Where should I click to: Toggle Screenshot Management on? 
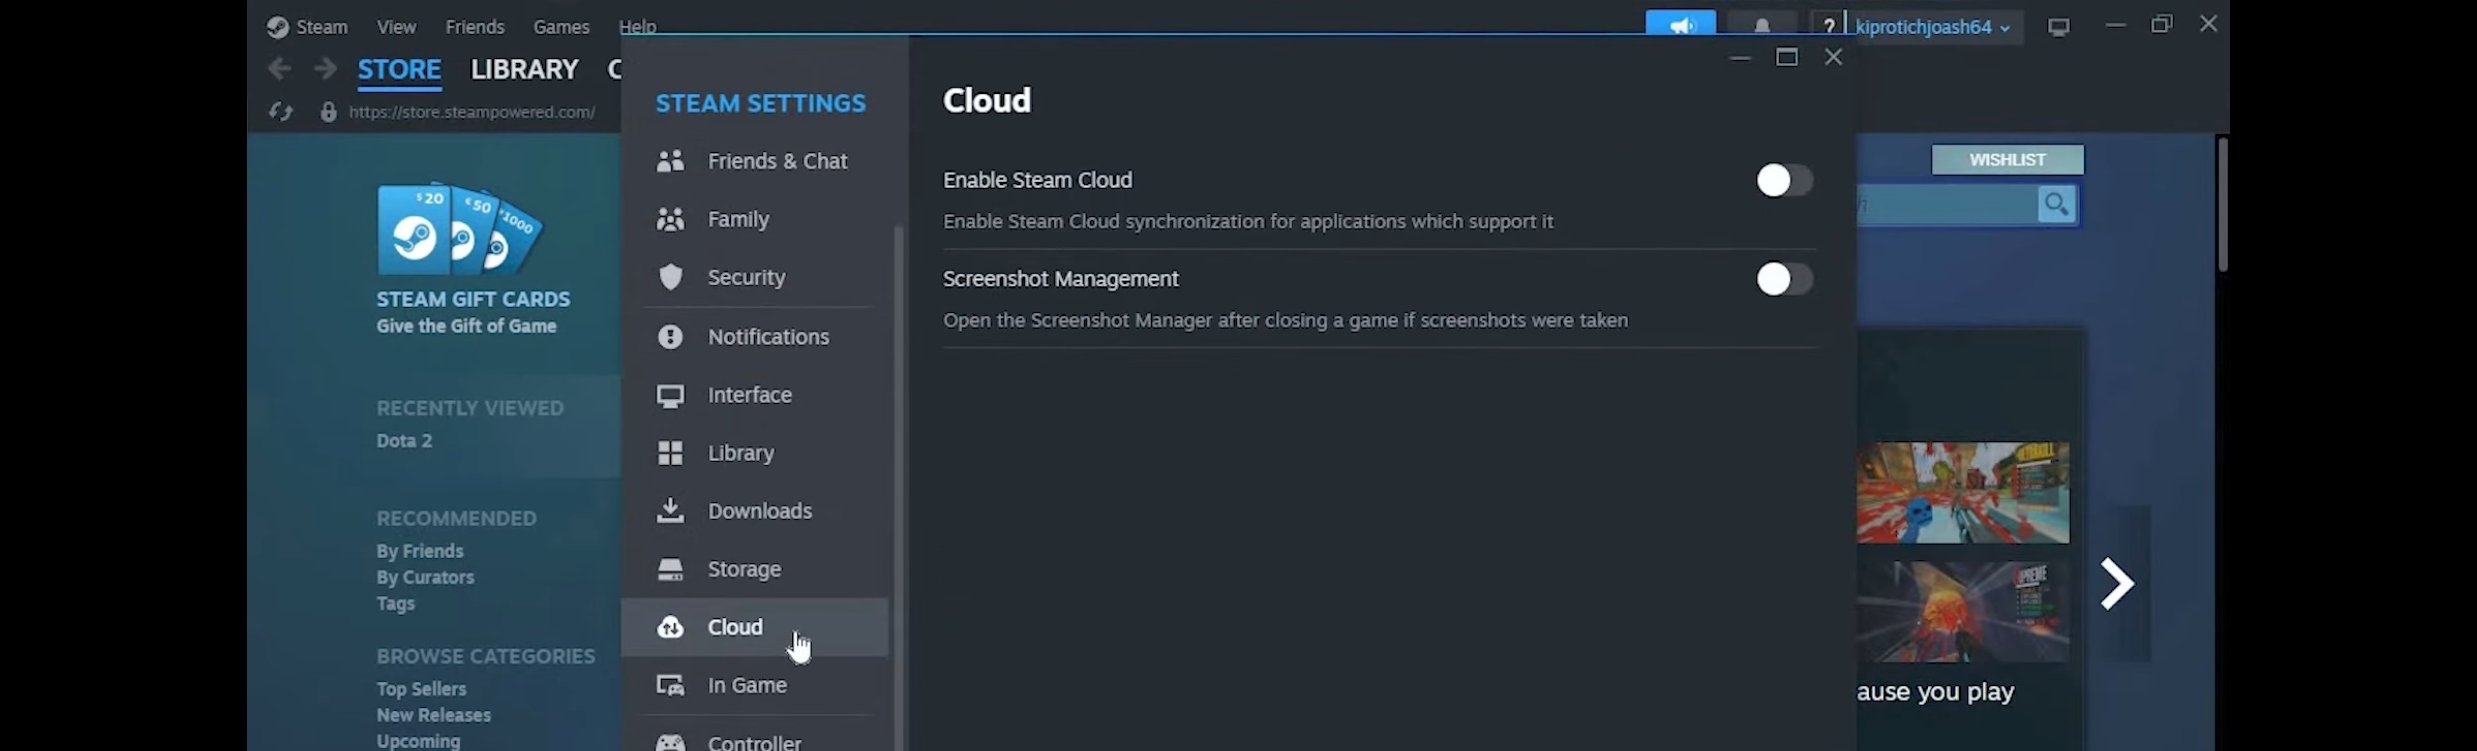coord(1784,279)
